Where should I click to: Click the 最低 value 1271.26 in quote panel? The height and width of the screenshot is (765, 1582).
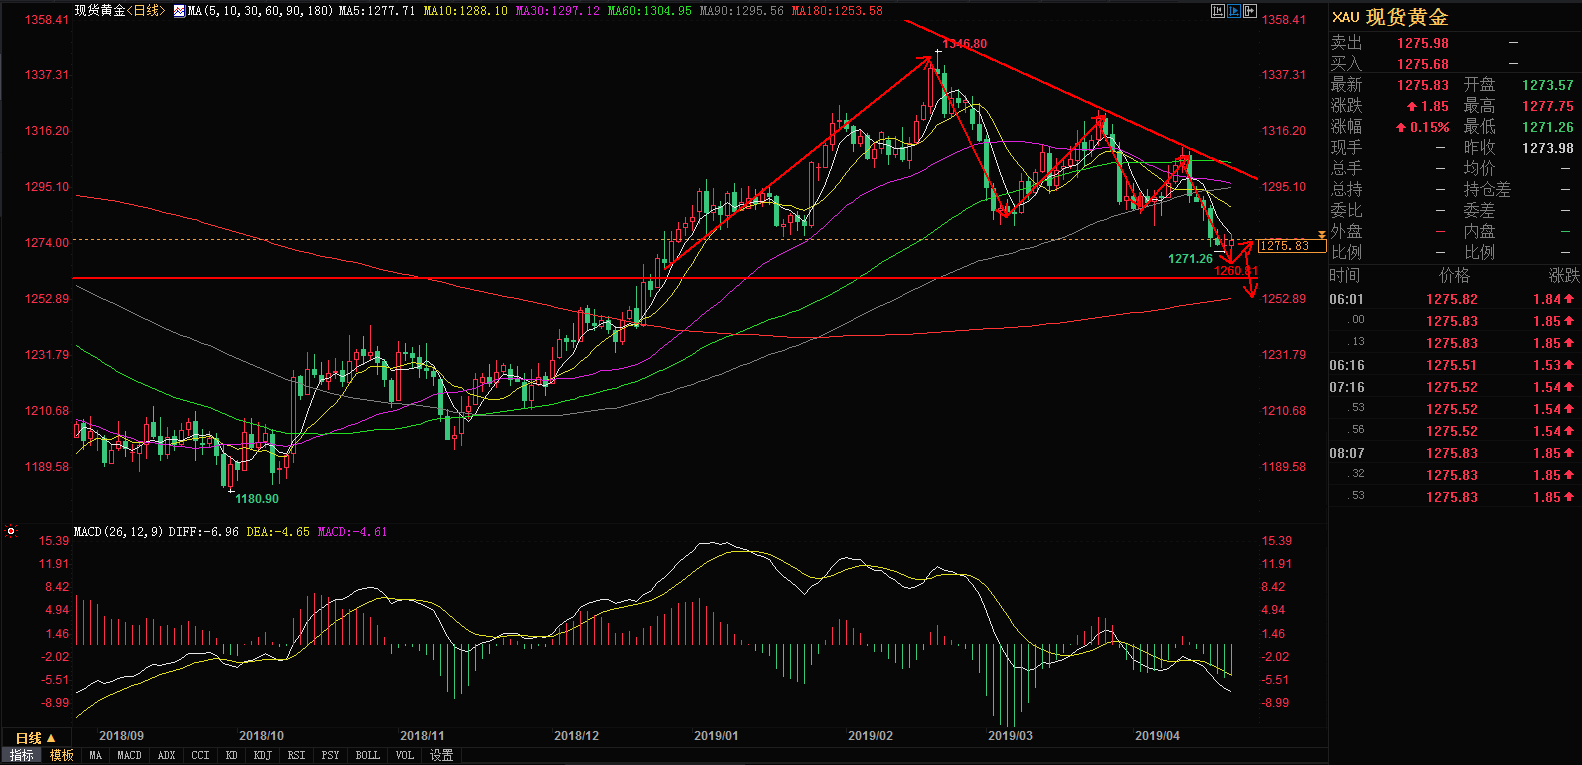point(1548,127)
